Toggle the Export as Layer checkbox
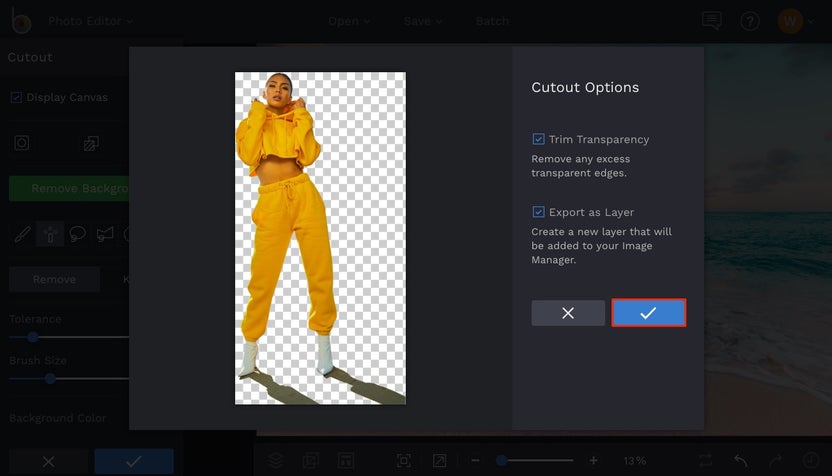832x476 pixels. (538, 213)
